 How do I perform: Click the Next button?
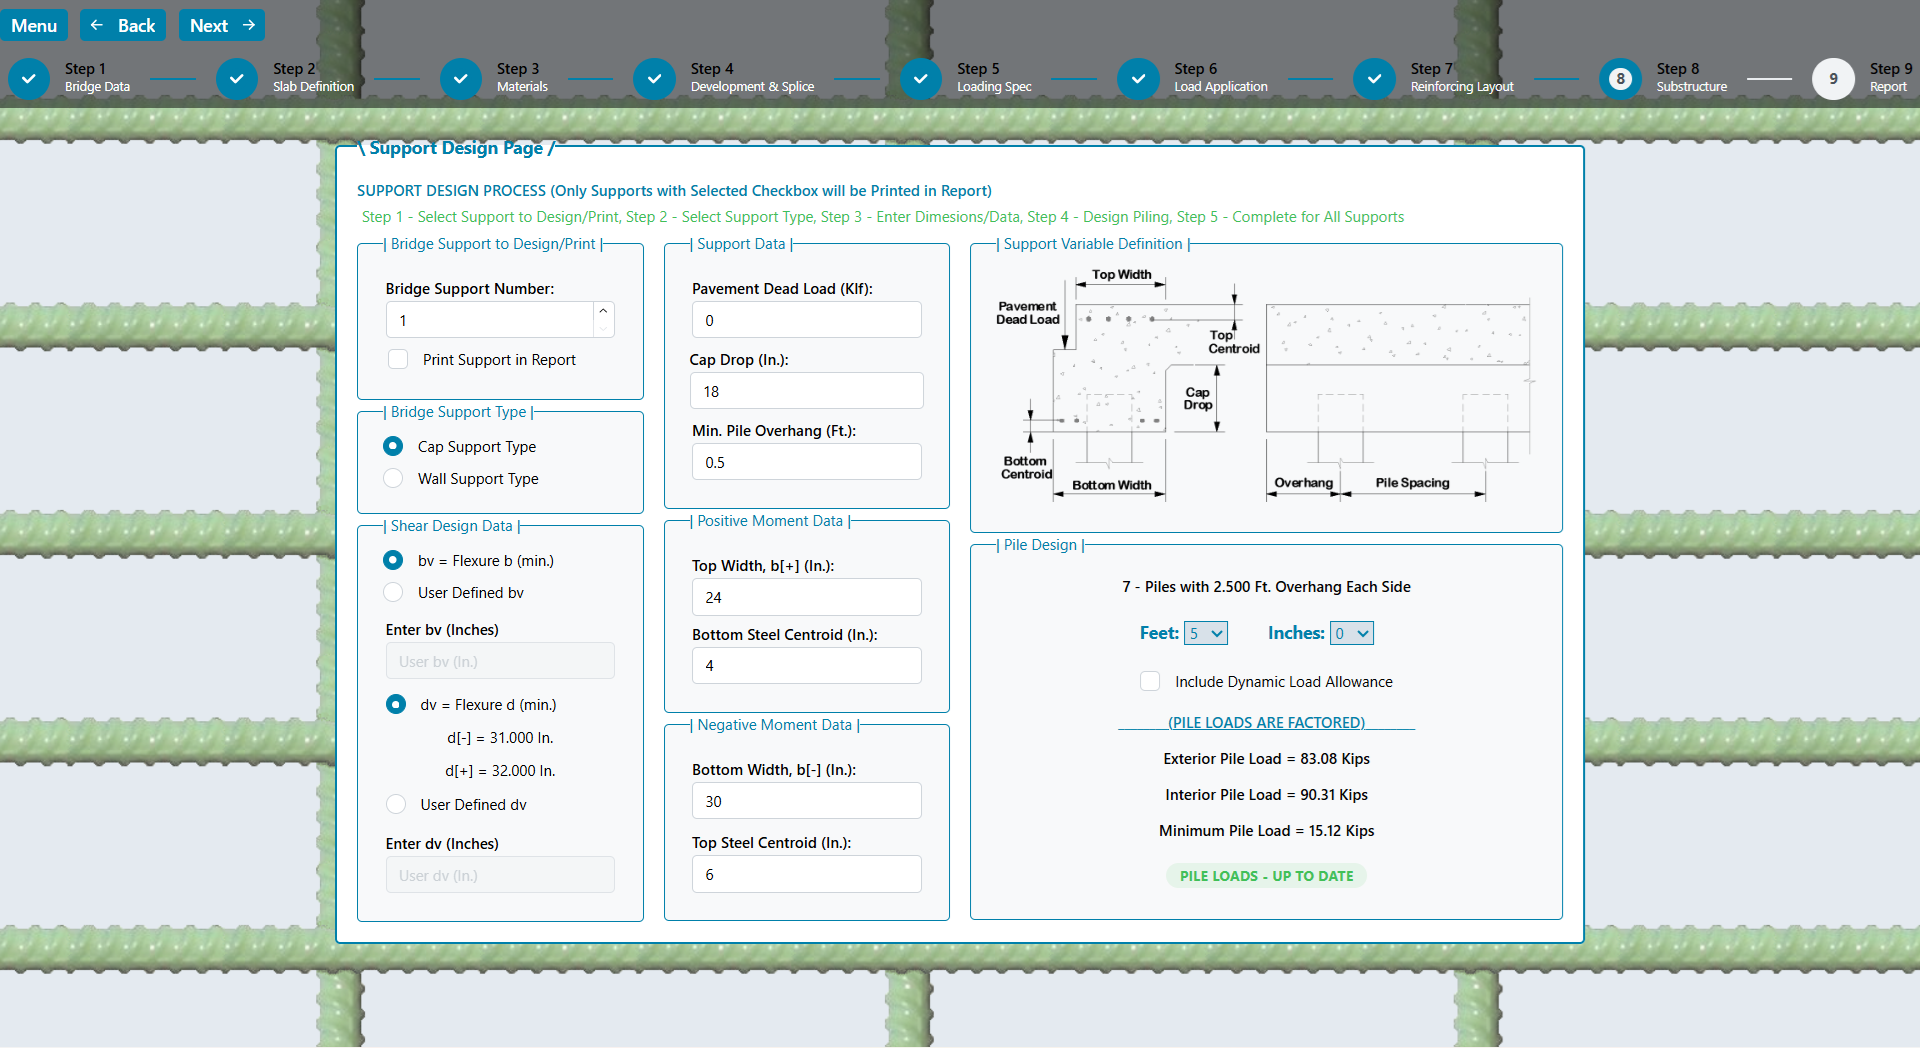[x=222, y=25]
